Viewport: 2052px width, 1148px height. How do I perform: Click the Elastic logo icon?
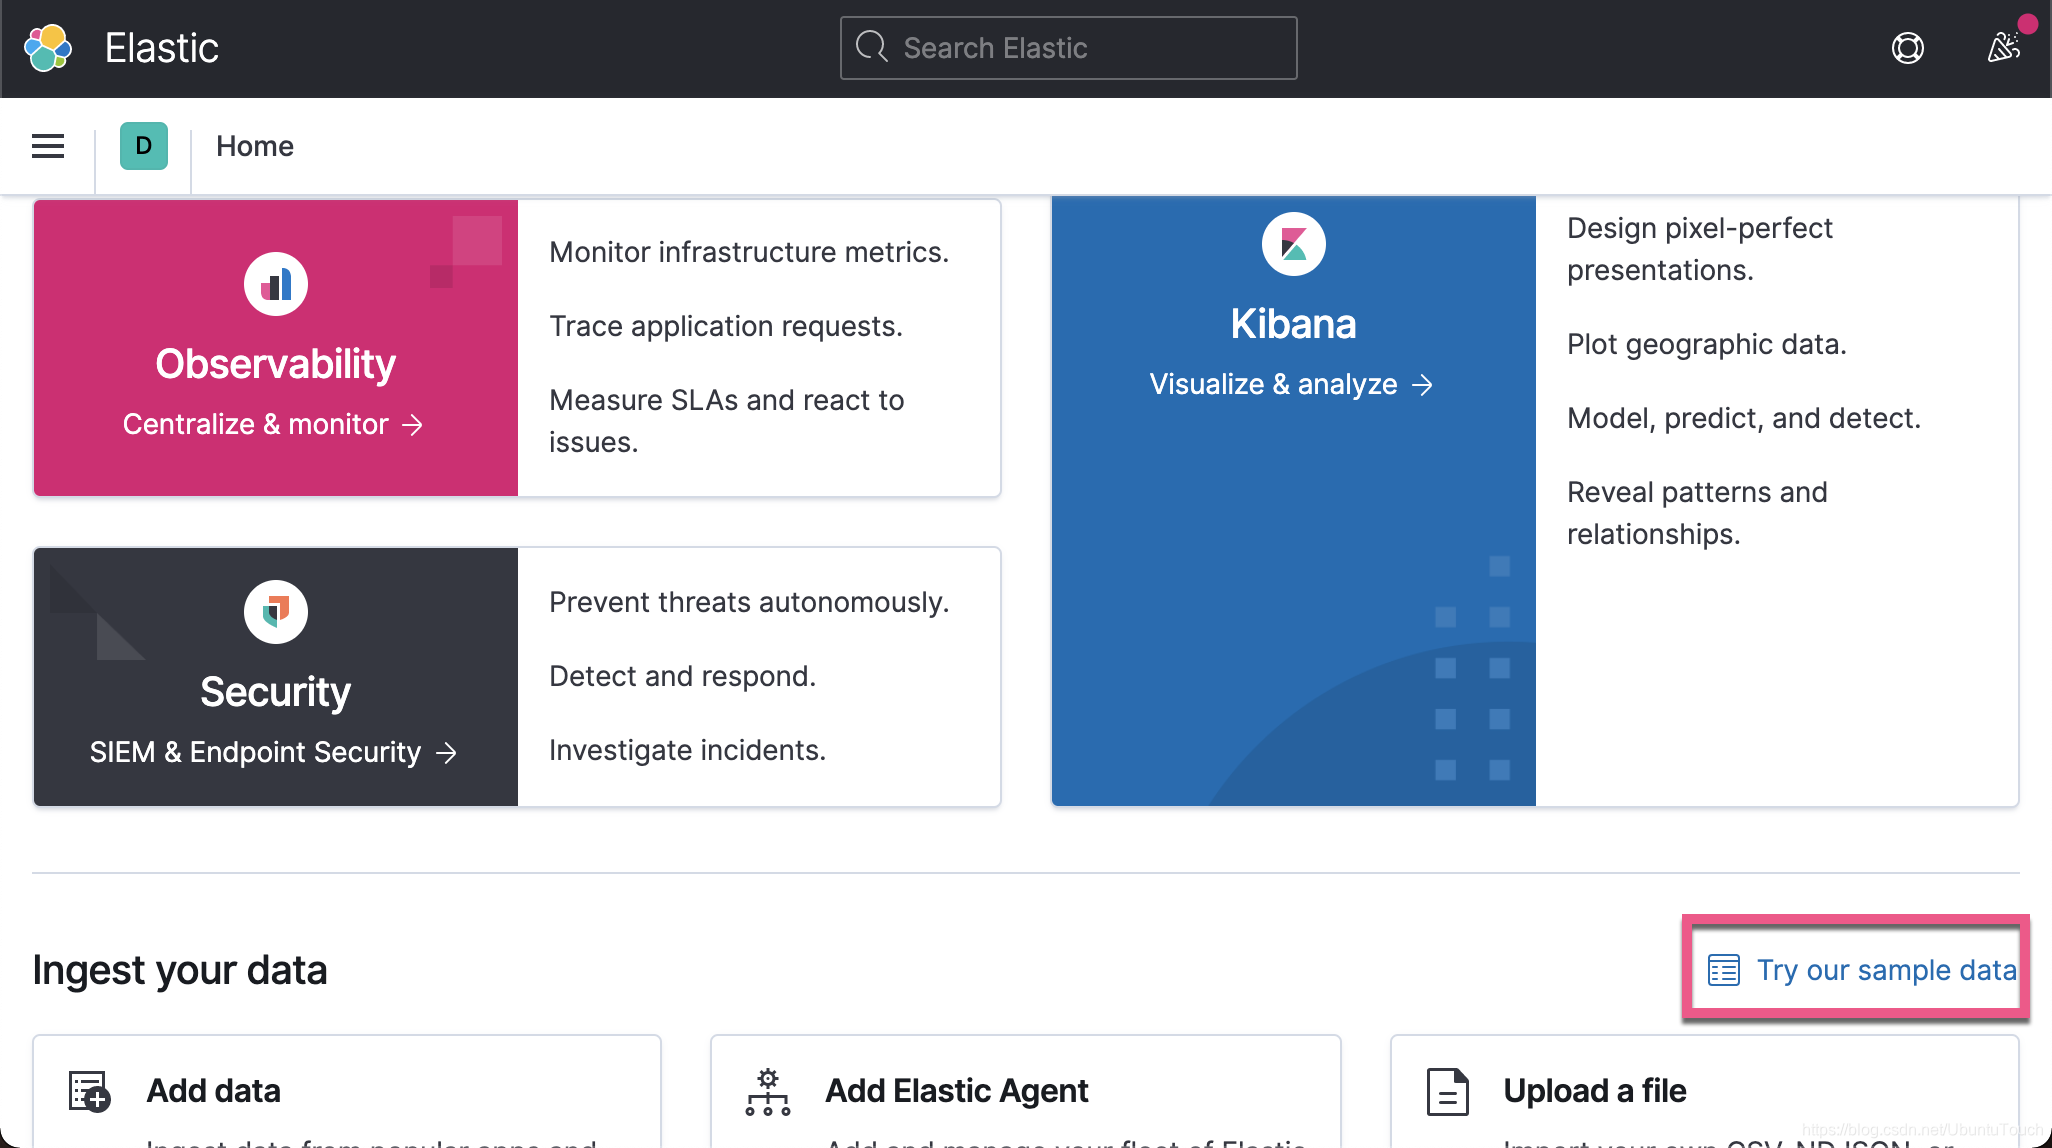[48, 48]
